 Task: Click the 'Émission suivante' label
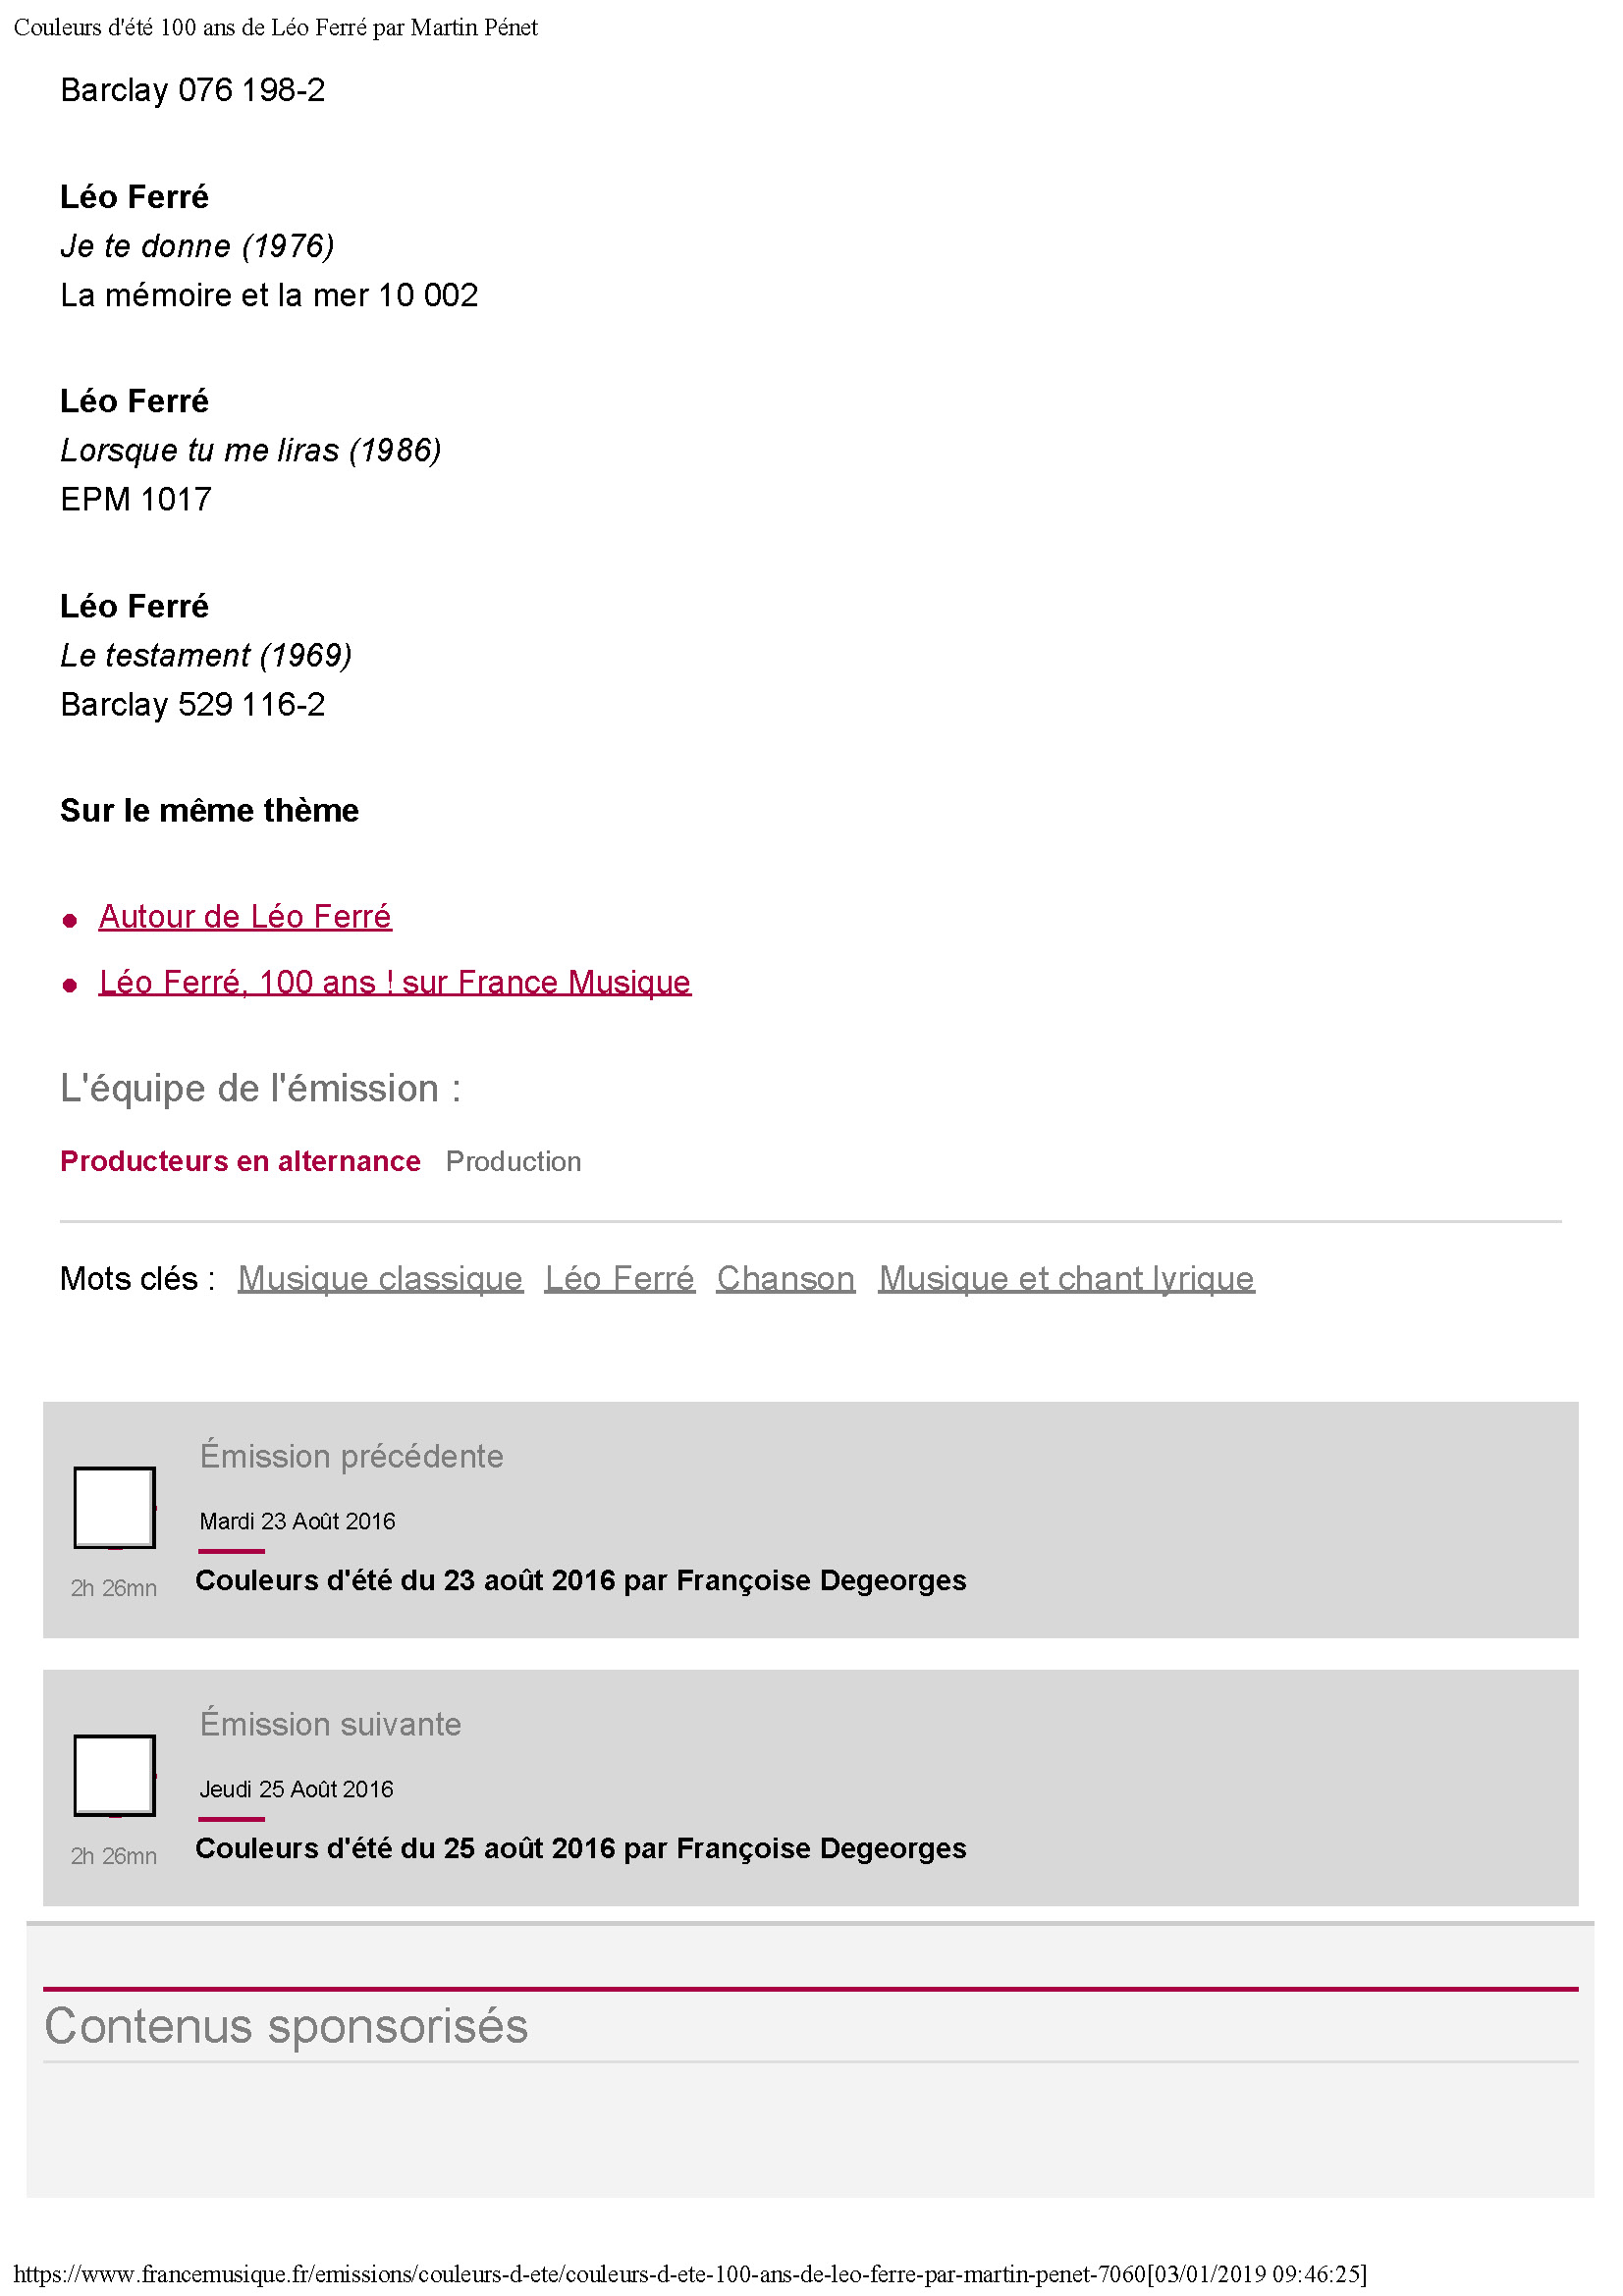point(330,1724)
